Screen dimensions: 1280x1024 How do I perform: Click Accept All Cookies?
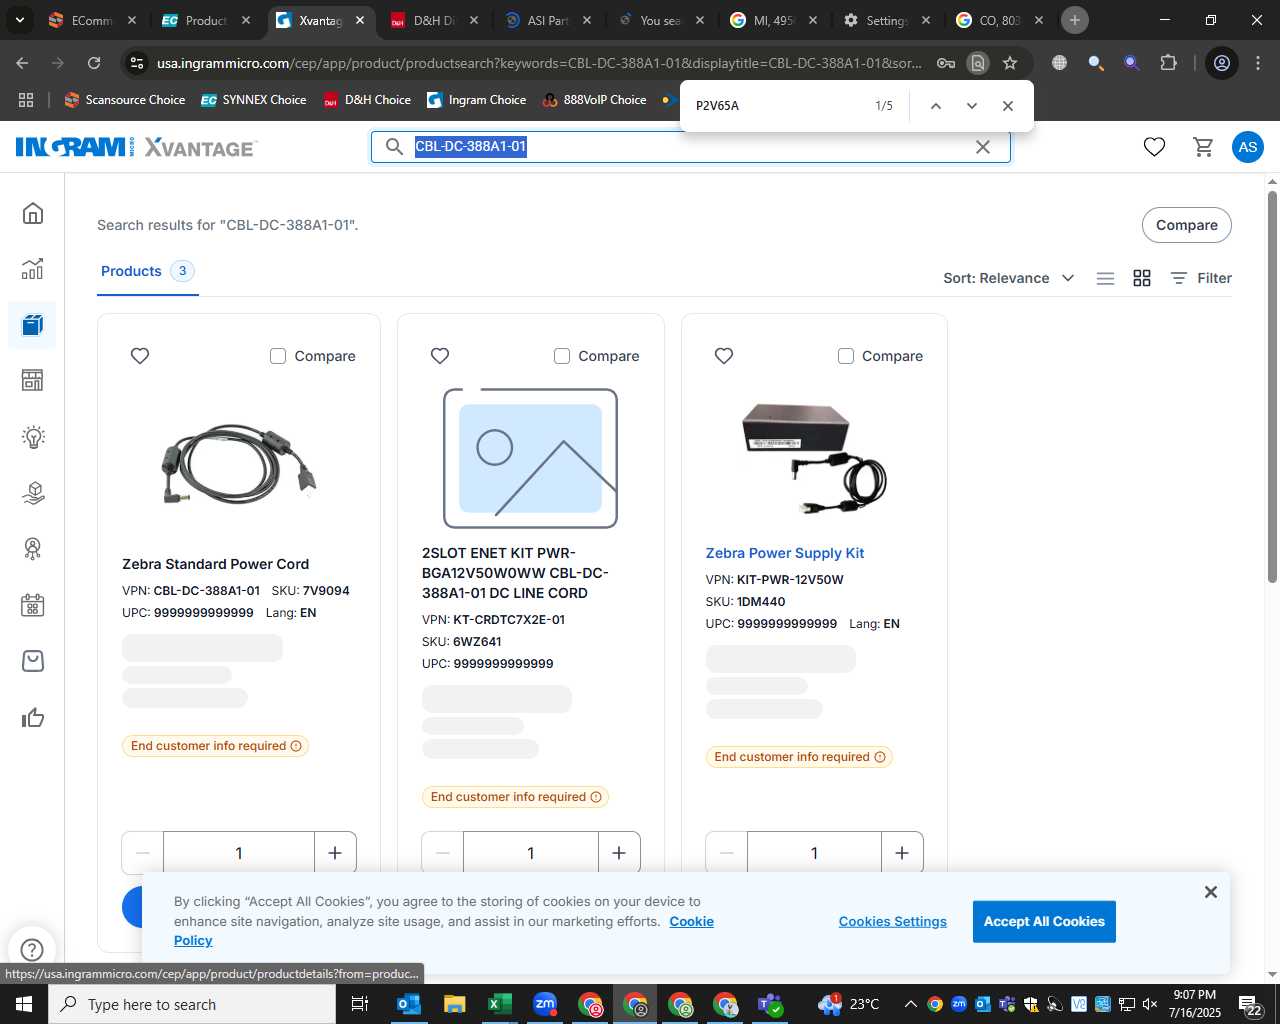pyautogui.click(x=1044, y=922)
